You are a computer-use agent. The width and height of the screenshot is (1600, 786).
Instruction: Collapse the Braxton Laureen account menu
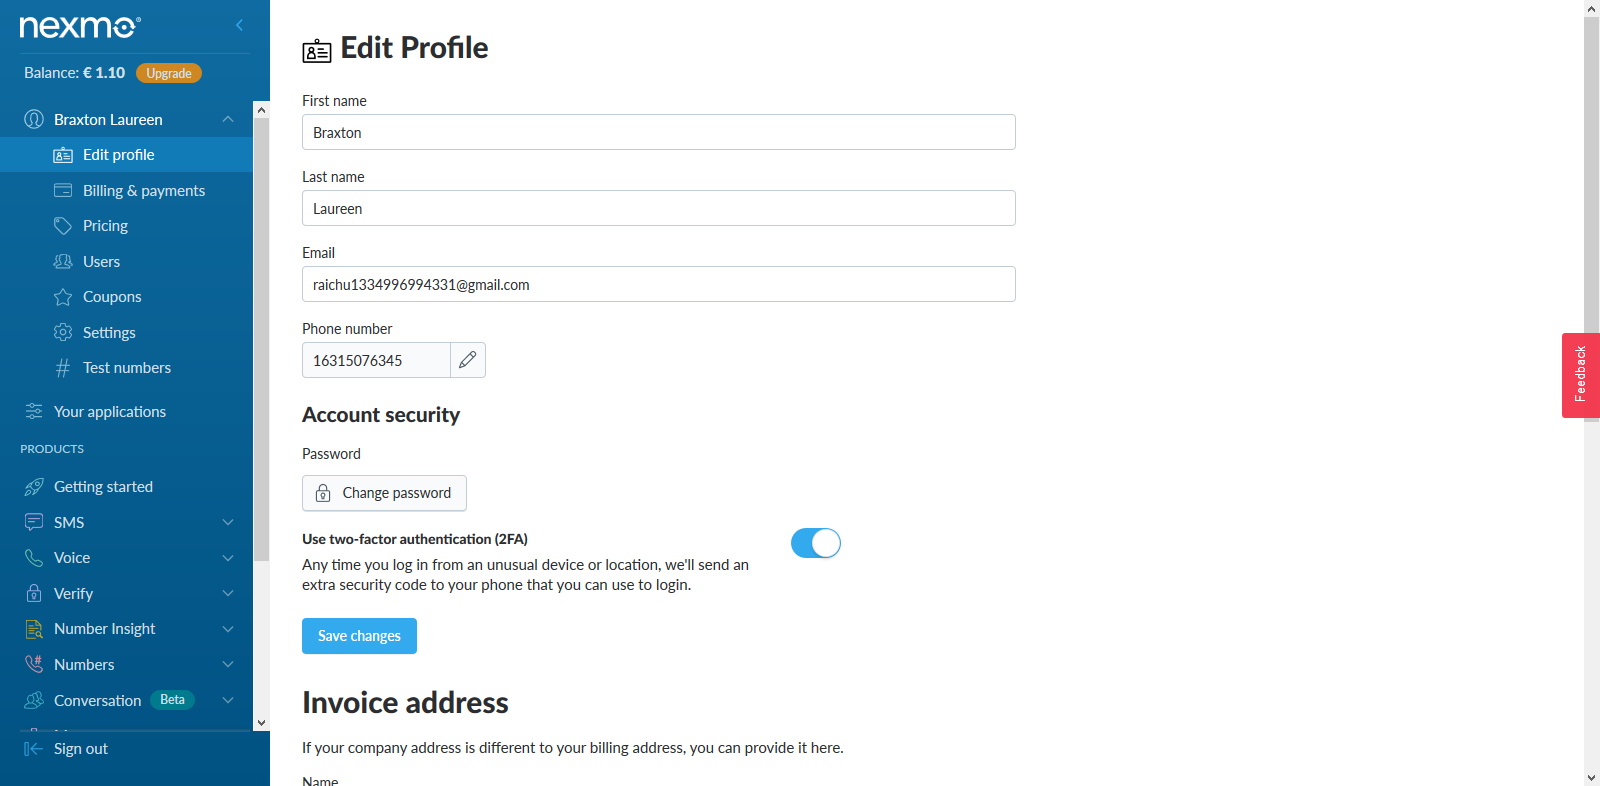[x=228, y=119]
